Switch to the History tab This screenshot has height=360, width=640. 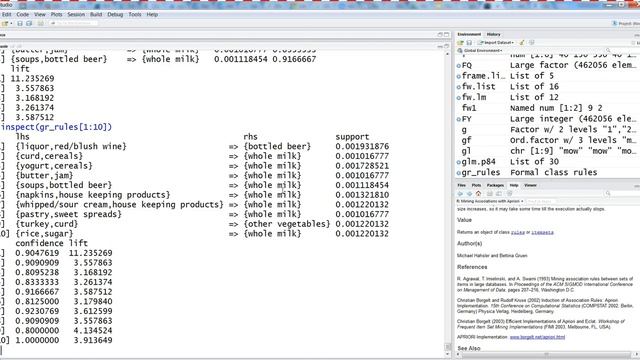click(493, 34)
